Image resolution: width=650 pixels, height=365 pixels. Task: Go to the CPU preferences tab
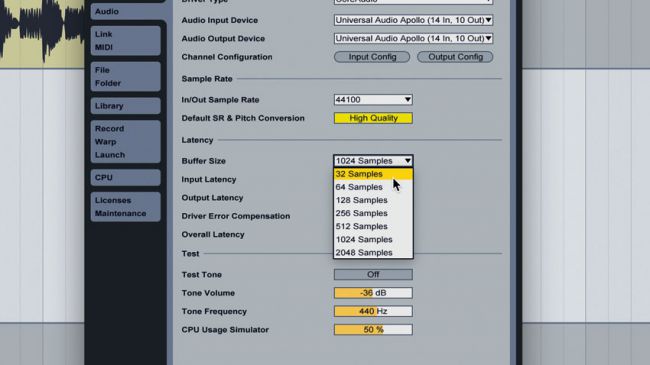coord(126,178)
